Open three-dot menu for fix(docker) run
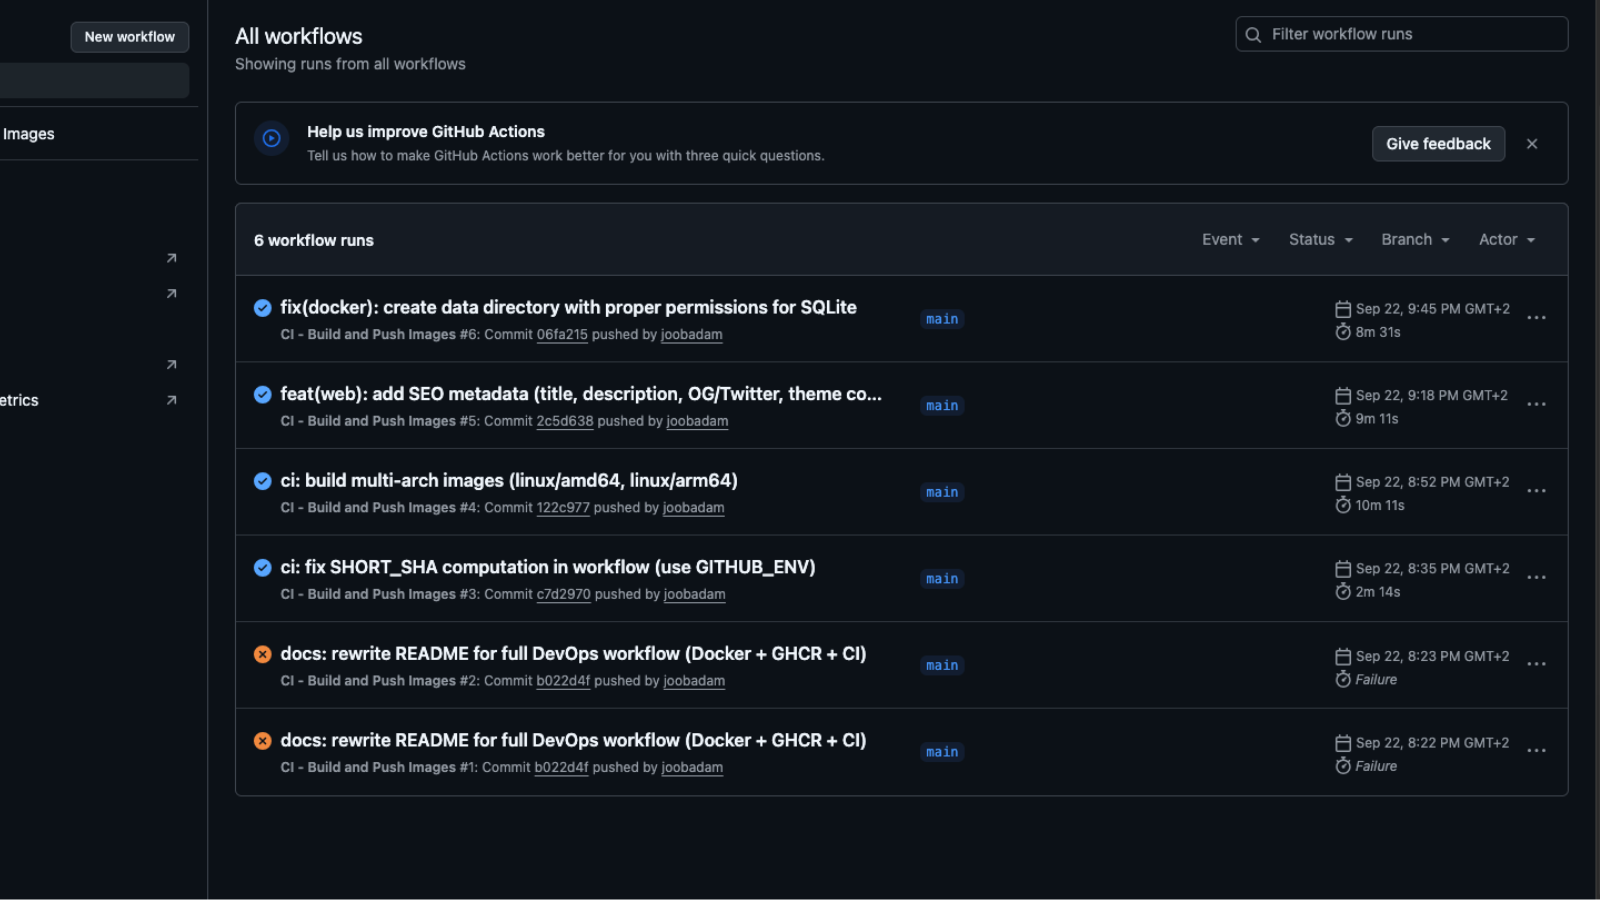Screen dimensions: 1600x900 point(1536,318)
